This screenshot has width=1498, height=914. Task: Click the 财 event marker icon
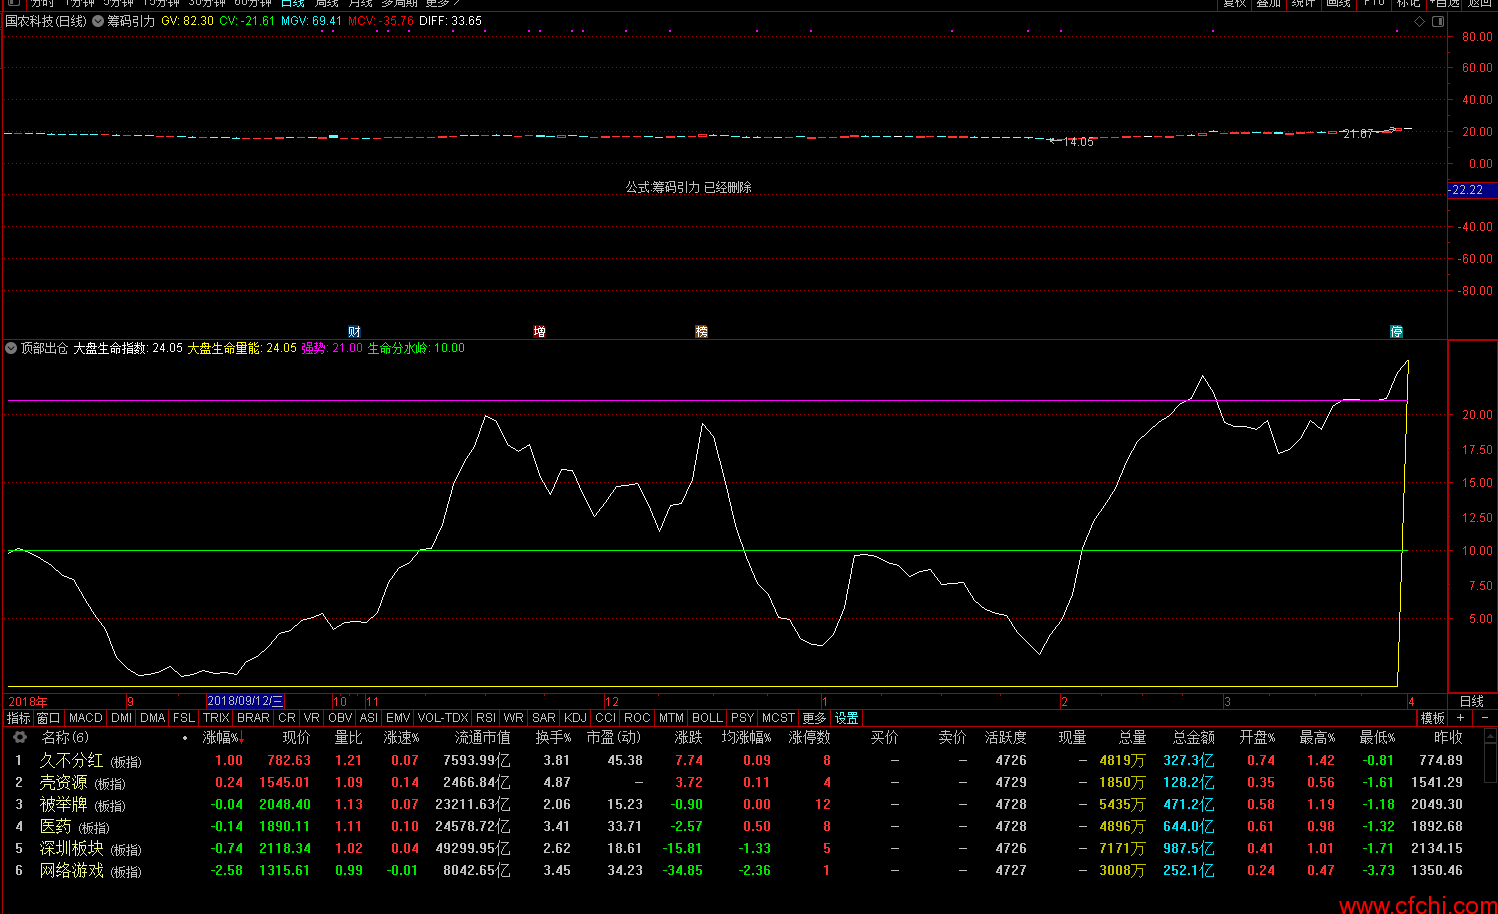point(354,331)
